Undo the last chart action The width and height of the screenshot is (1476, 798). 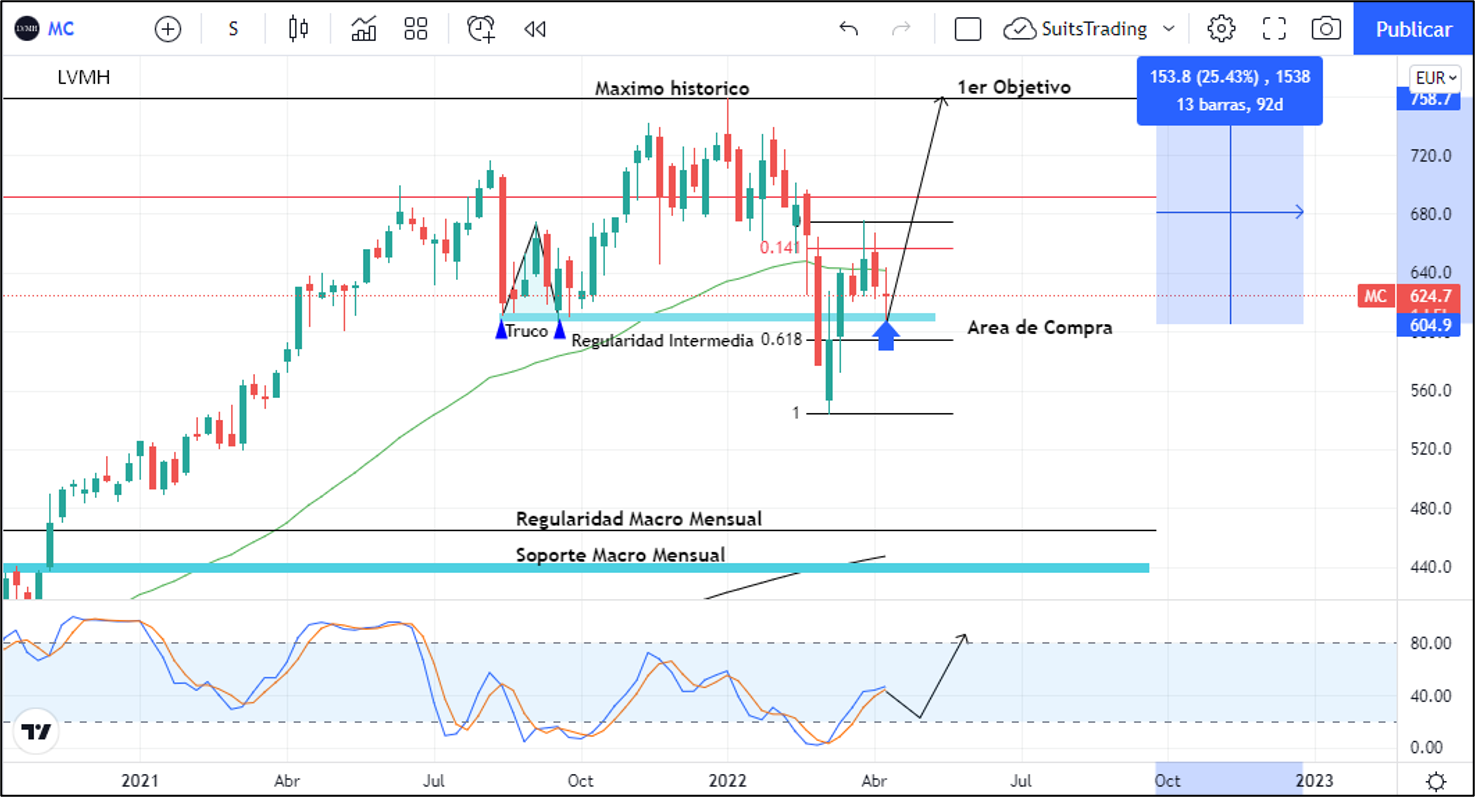click(849, 29)
